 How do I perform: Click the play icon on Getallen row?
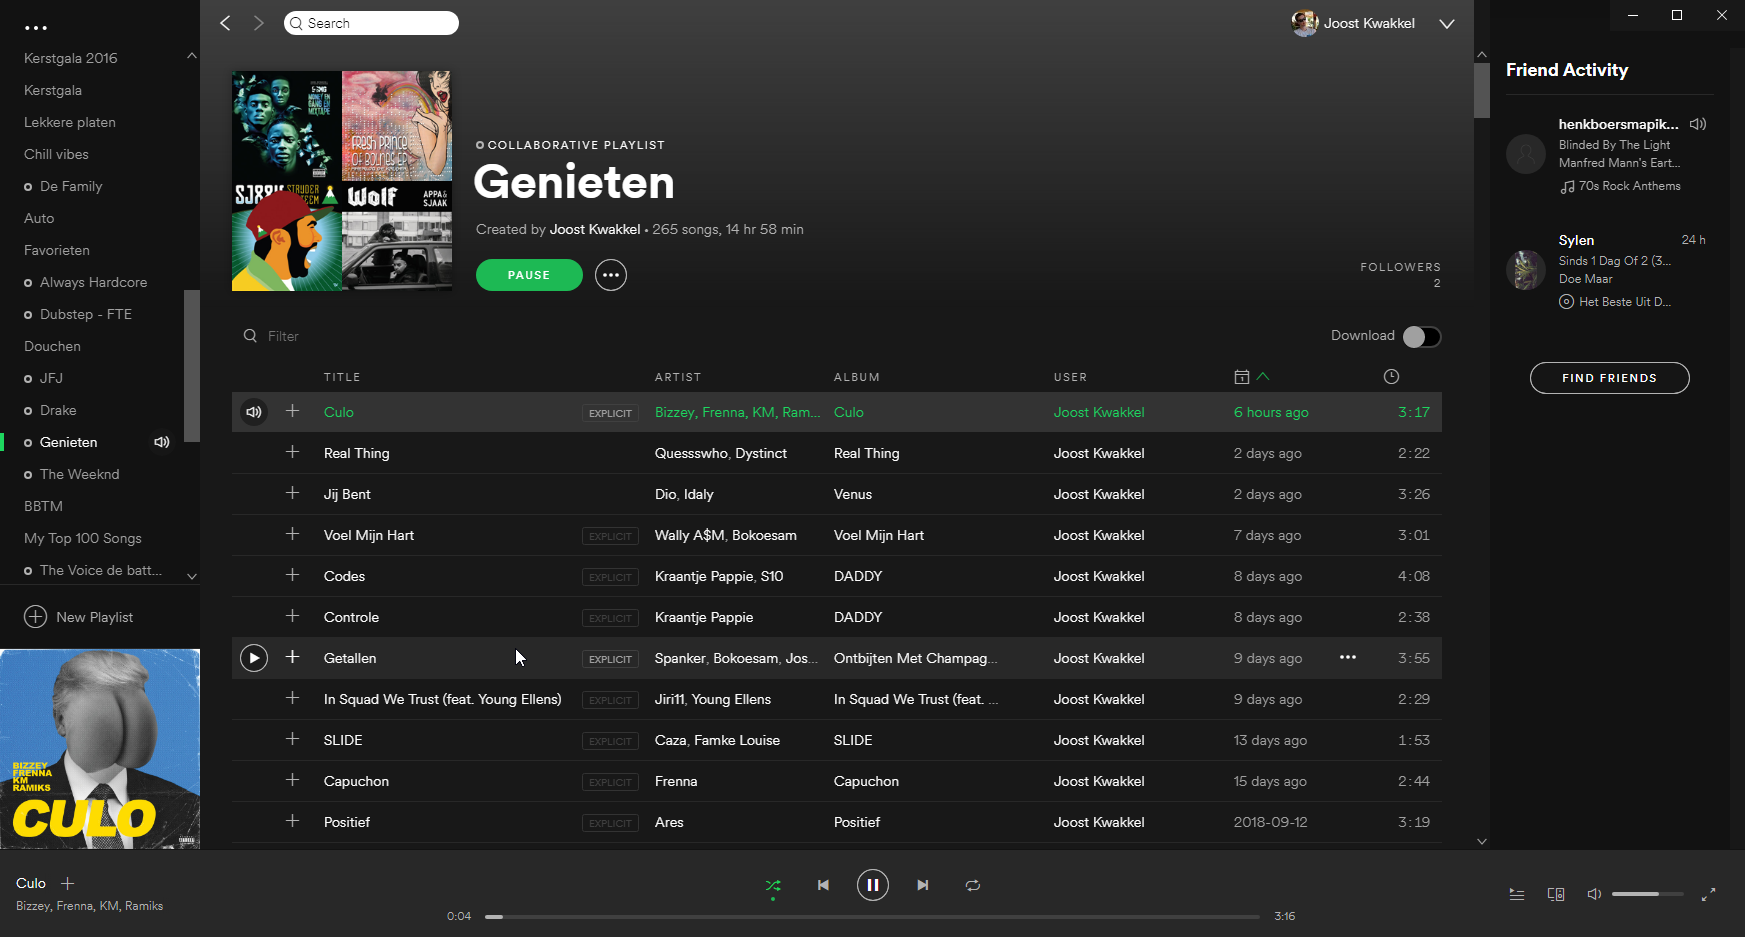point(254,658)
